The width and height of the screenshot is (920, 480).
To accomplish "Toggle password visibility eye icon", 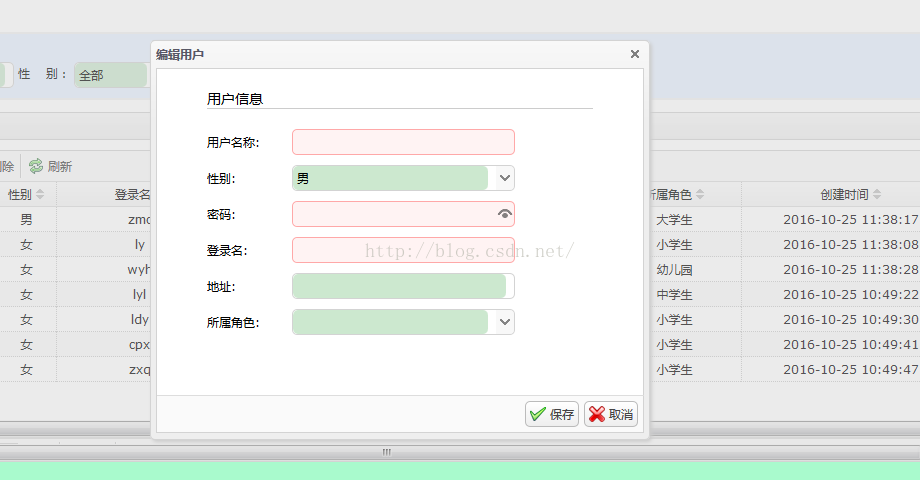I will tap(504, 214).
